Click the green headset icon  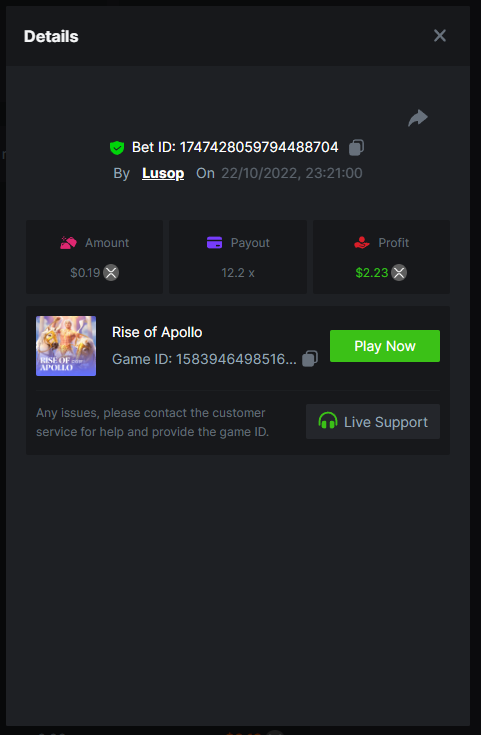point(328,421)
